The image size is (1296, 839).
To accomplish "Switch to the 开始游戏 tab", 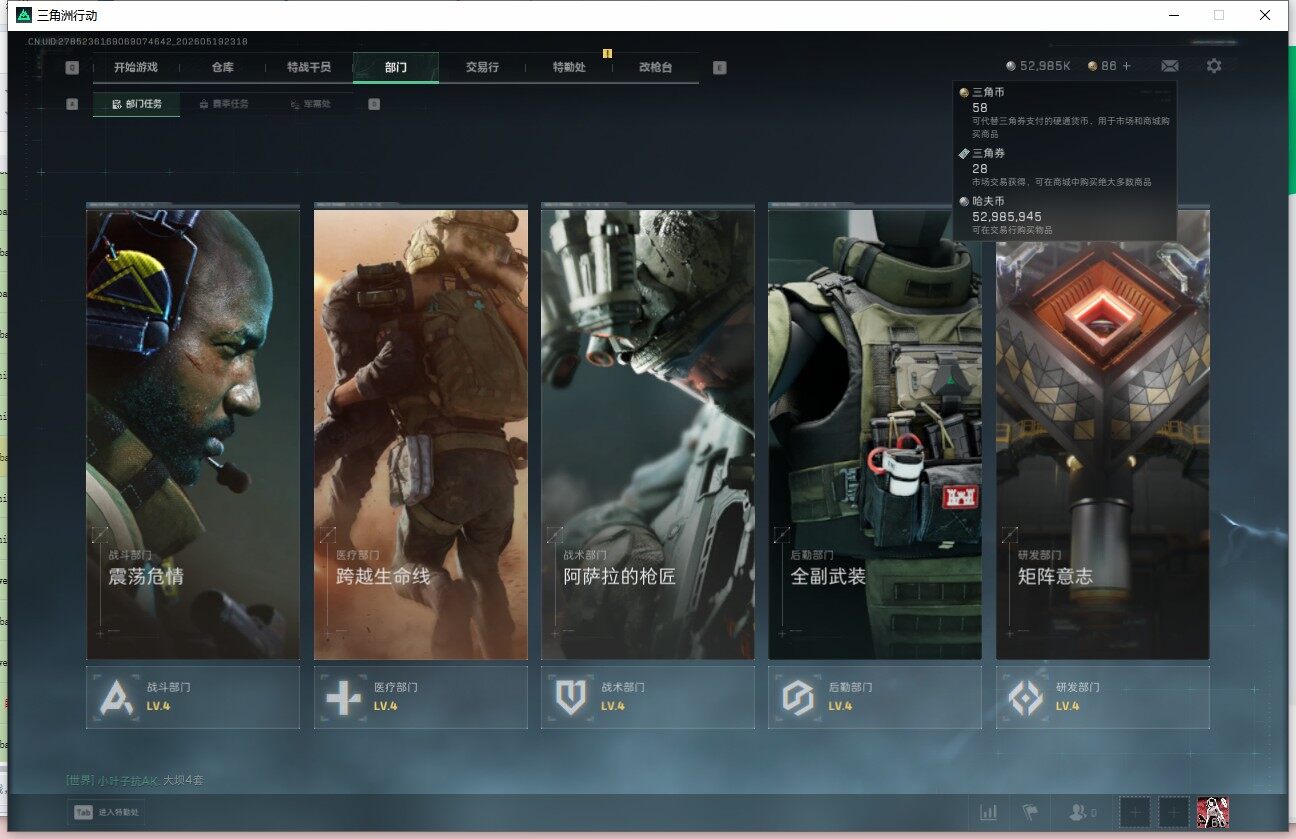I will point(135,67).
